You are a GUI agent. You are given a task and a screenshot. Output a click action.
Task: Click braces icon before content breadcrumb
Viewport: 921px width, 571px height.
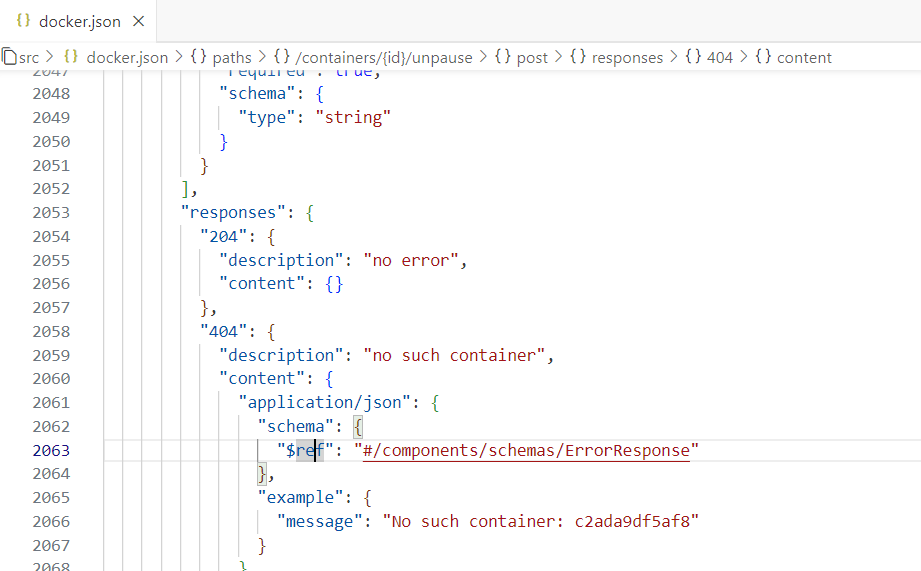point(763,57)
